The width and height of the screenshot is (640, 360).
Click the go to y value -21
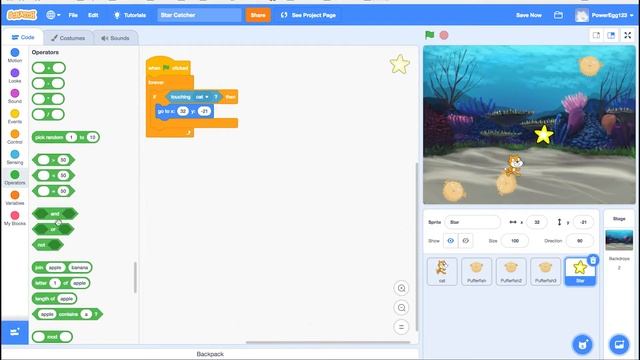click(204, 111)
